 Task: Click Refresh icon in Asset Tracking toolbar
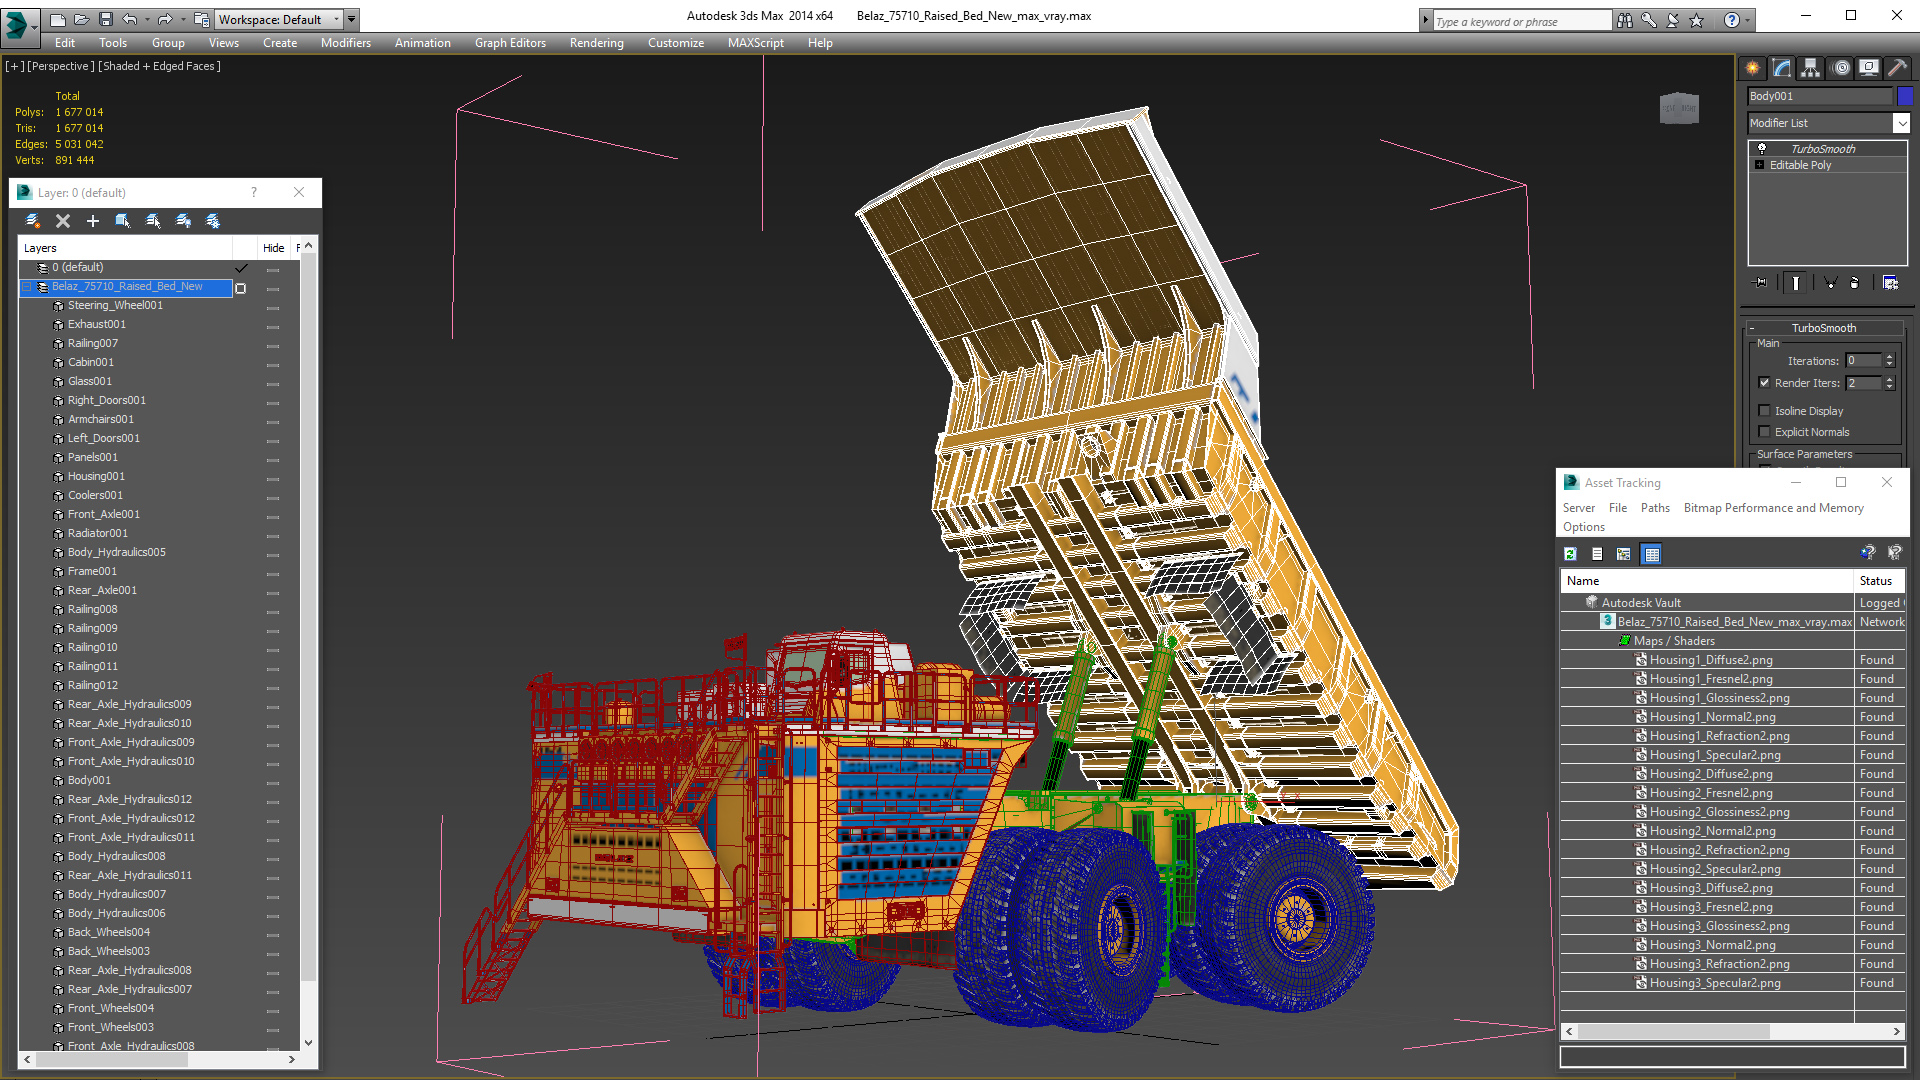(x=1570, y=554)
